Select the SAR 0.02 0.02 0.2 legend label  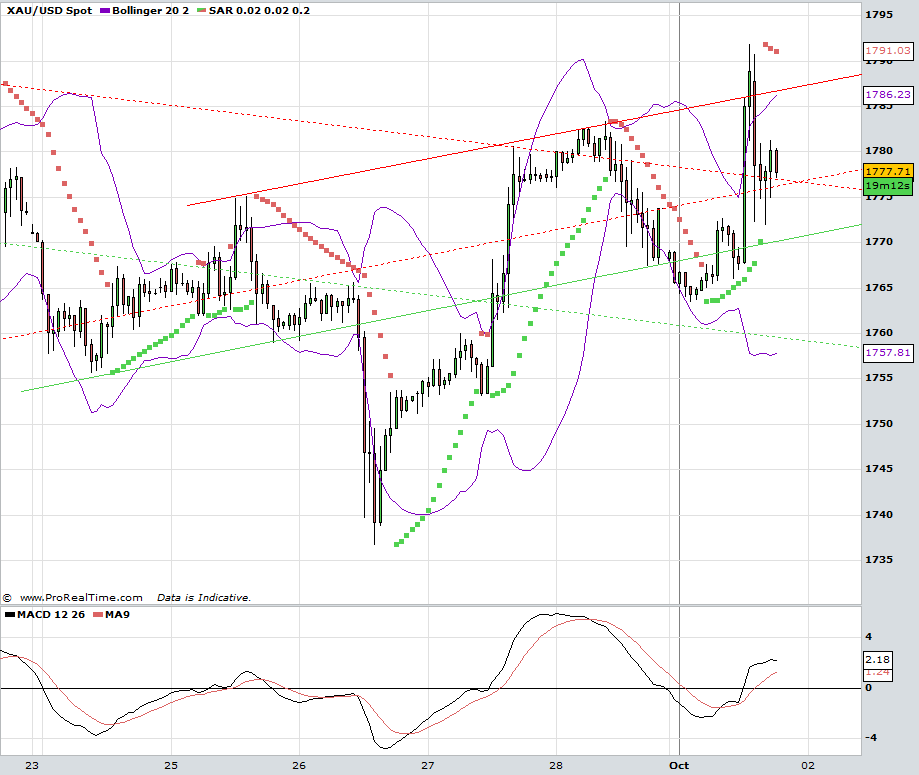[x=259, y=11]
